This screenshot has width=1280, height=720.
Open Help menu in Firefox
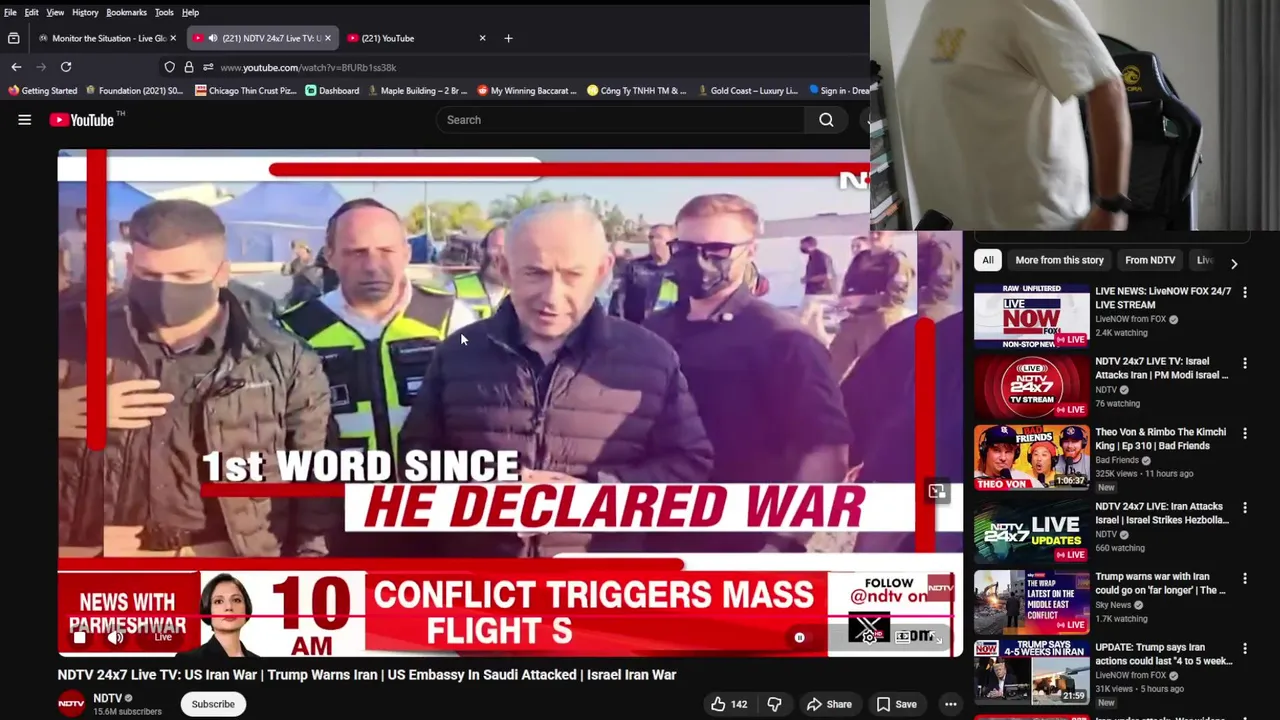tap(190, 12)
